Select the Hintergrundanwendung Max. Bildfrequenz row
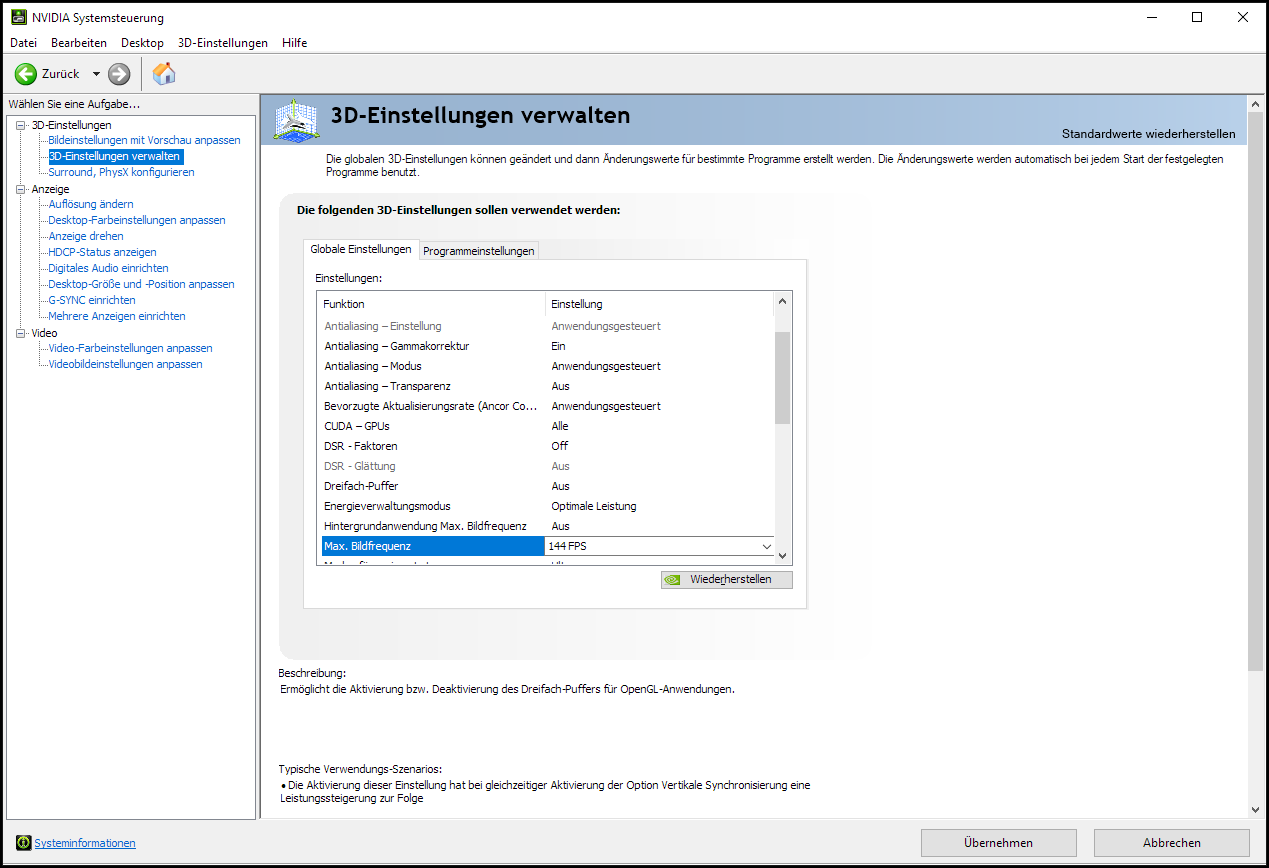This screenshot has height=868, width=1269. [x=547, y=526]
